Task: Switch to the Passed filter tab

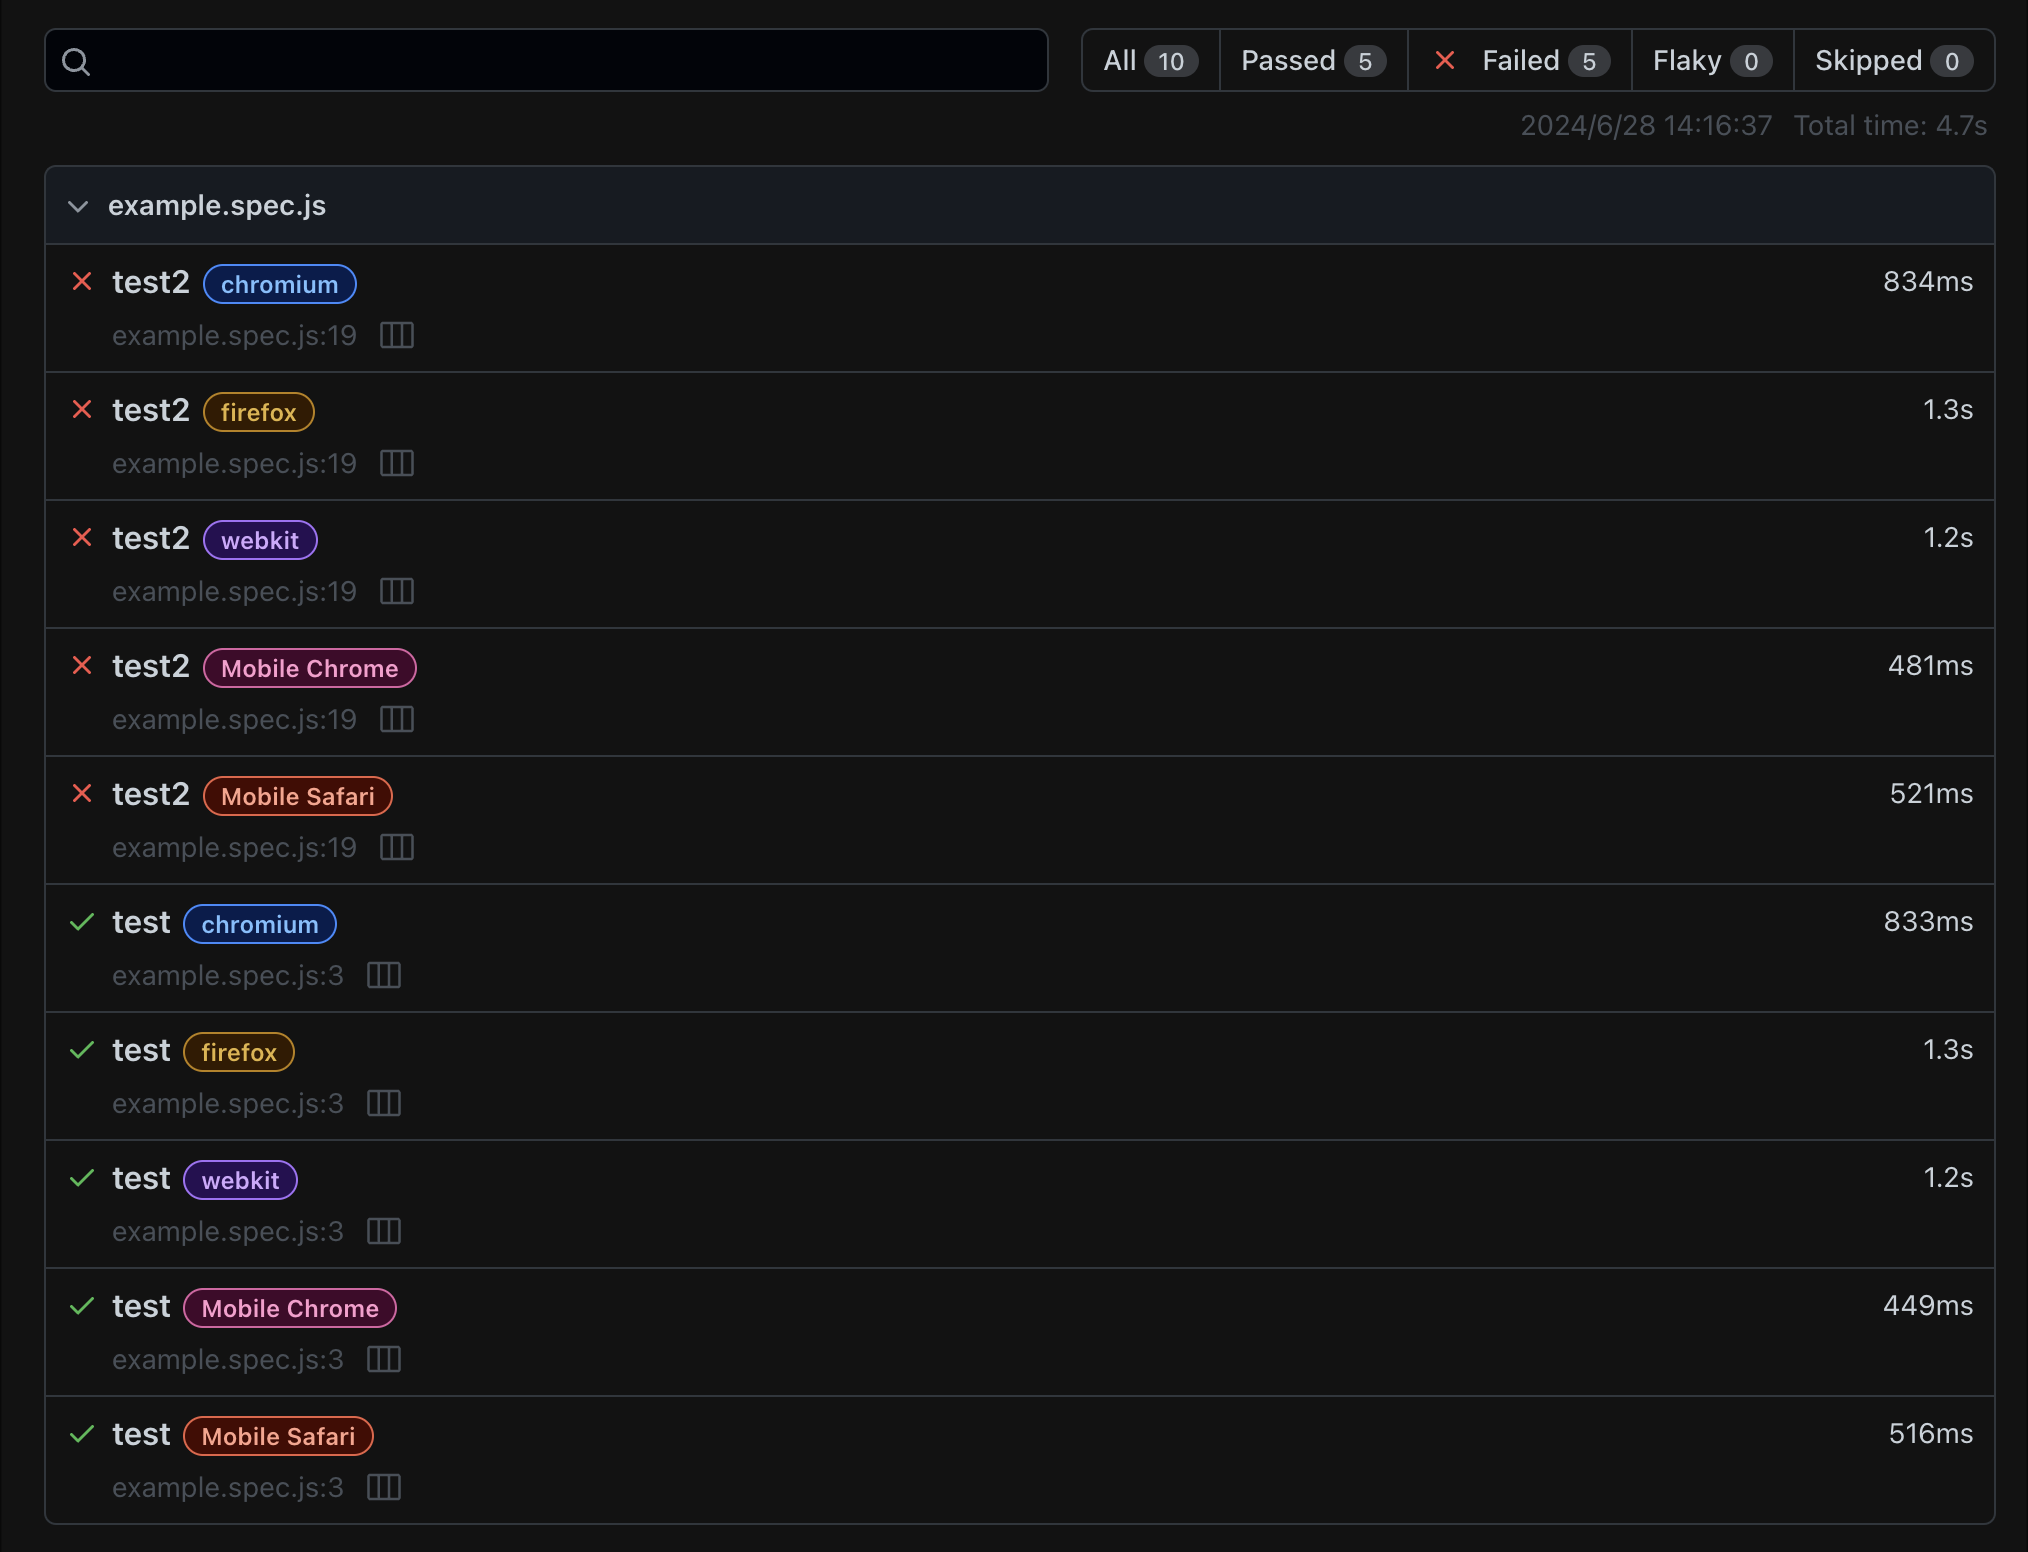Action: coord(1312,60)
